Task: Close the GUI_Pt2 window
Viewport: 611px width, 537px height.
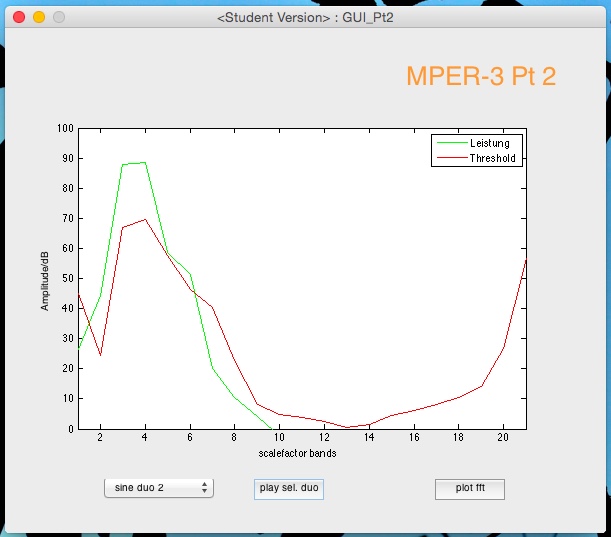Action: (x=19, y=17)
